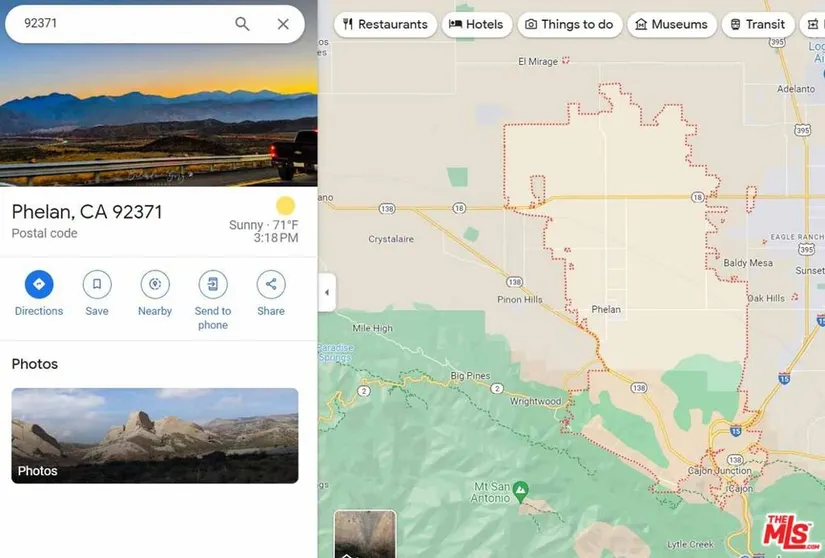Click the sunny weather icon
This screenshot has width=825, height=558.
[286, 206]
